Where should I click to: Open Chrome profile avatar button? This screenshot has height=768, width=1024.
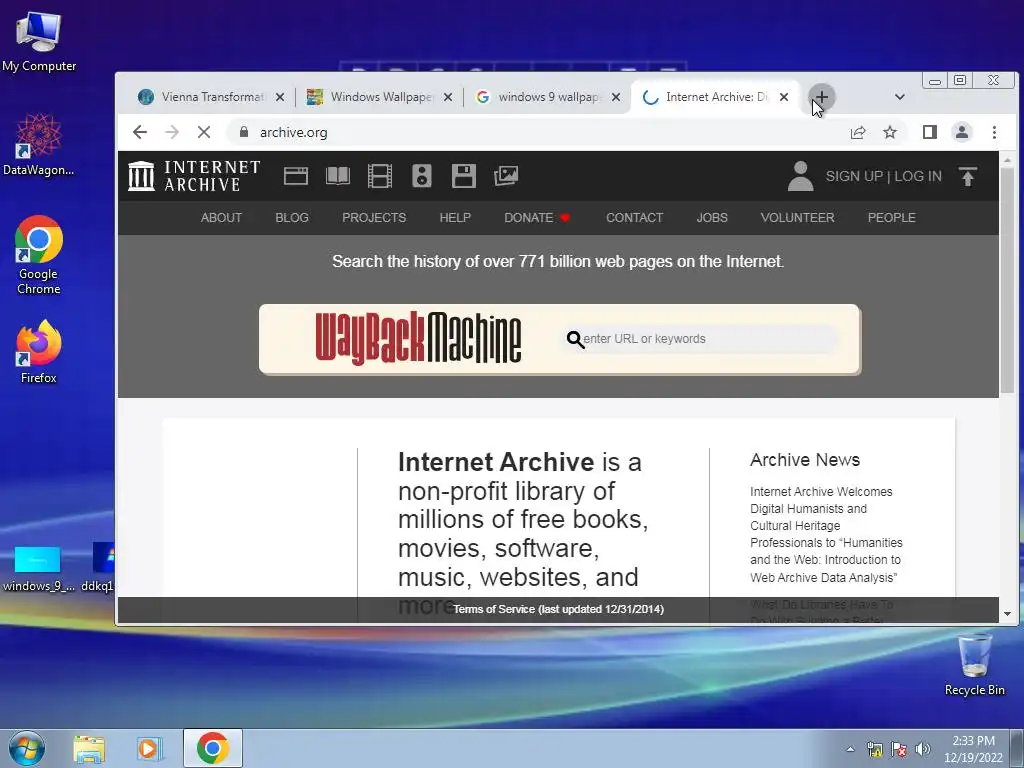click(961, 133)
